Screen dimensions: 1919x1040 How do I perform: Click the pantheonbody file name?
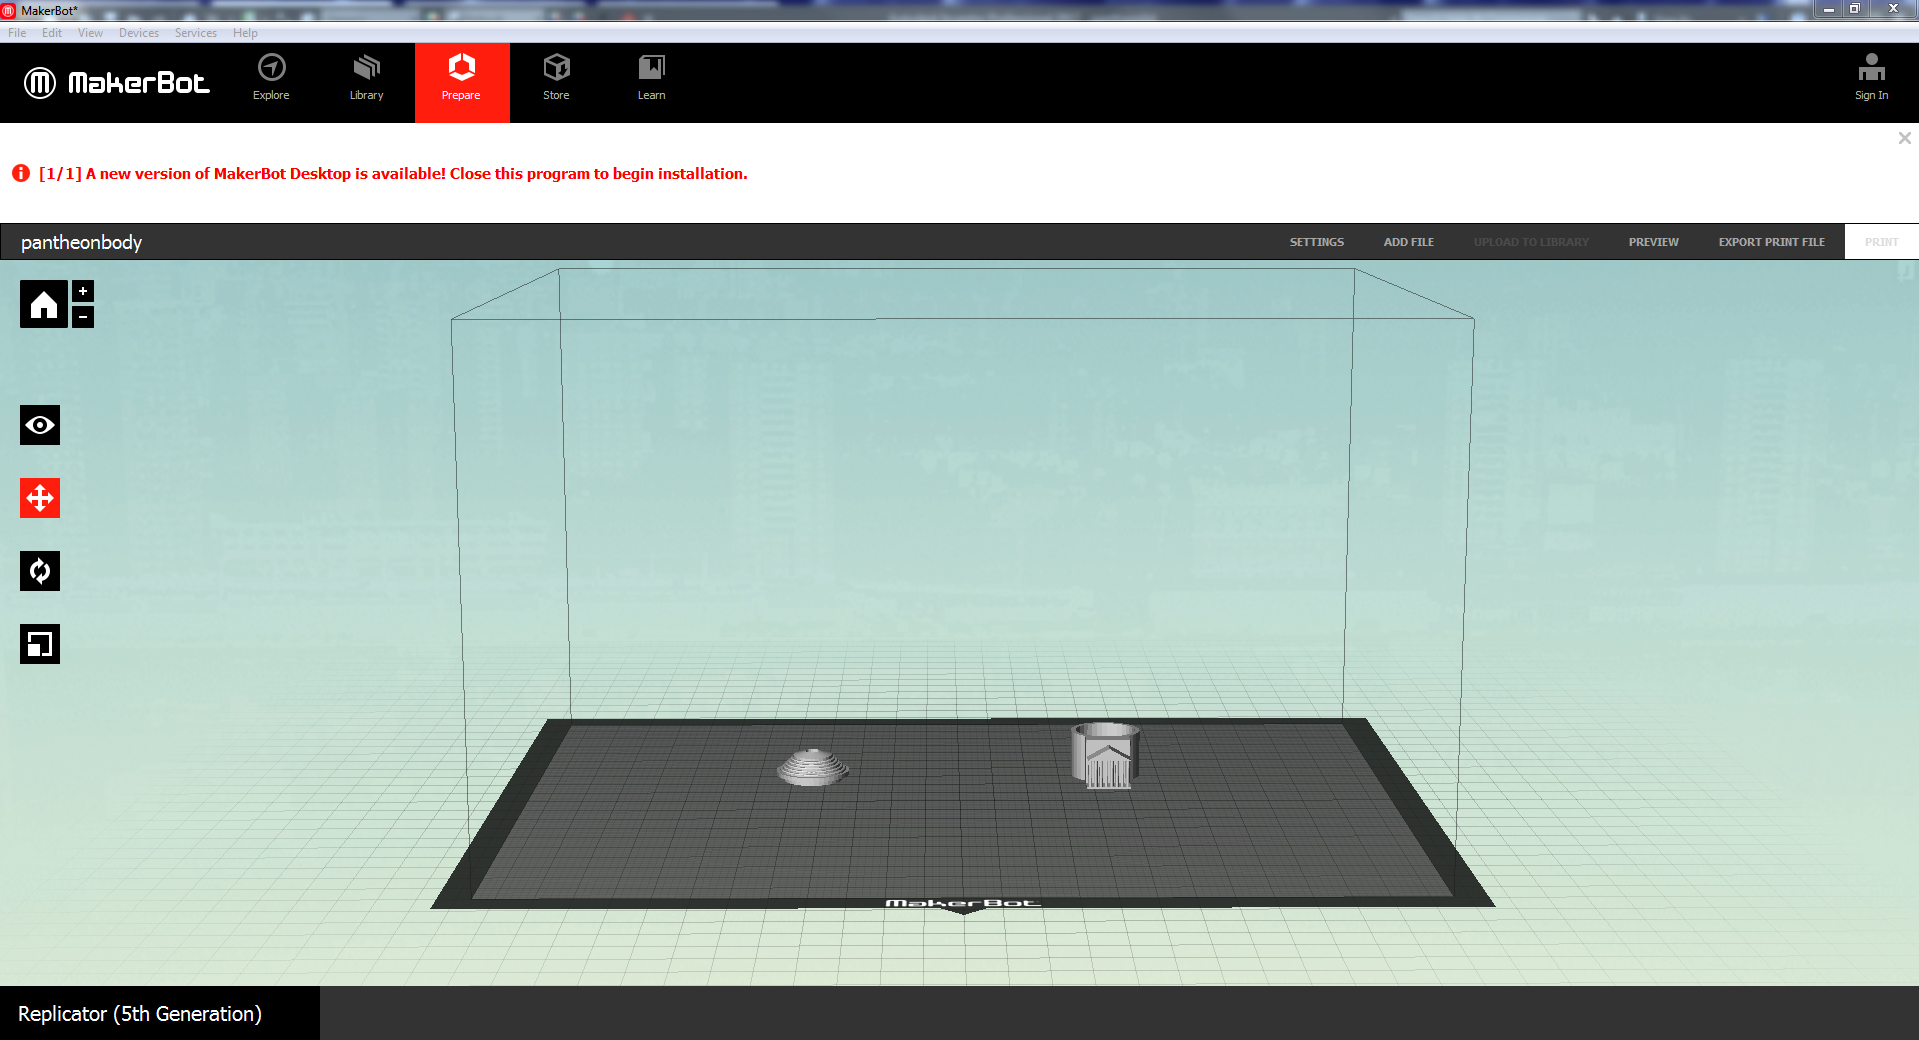[81, 242]
